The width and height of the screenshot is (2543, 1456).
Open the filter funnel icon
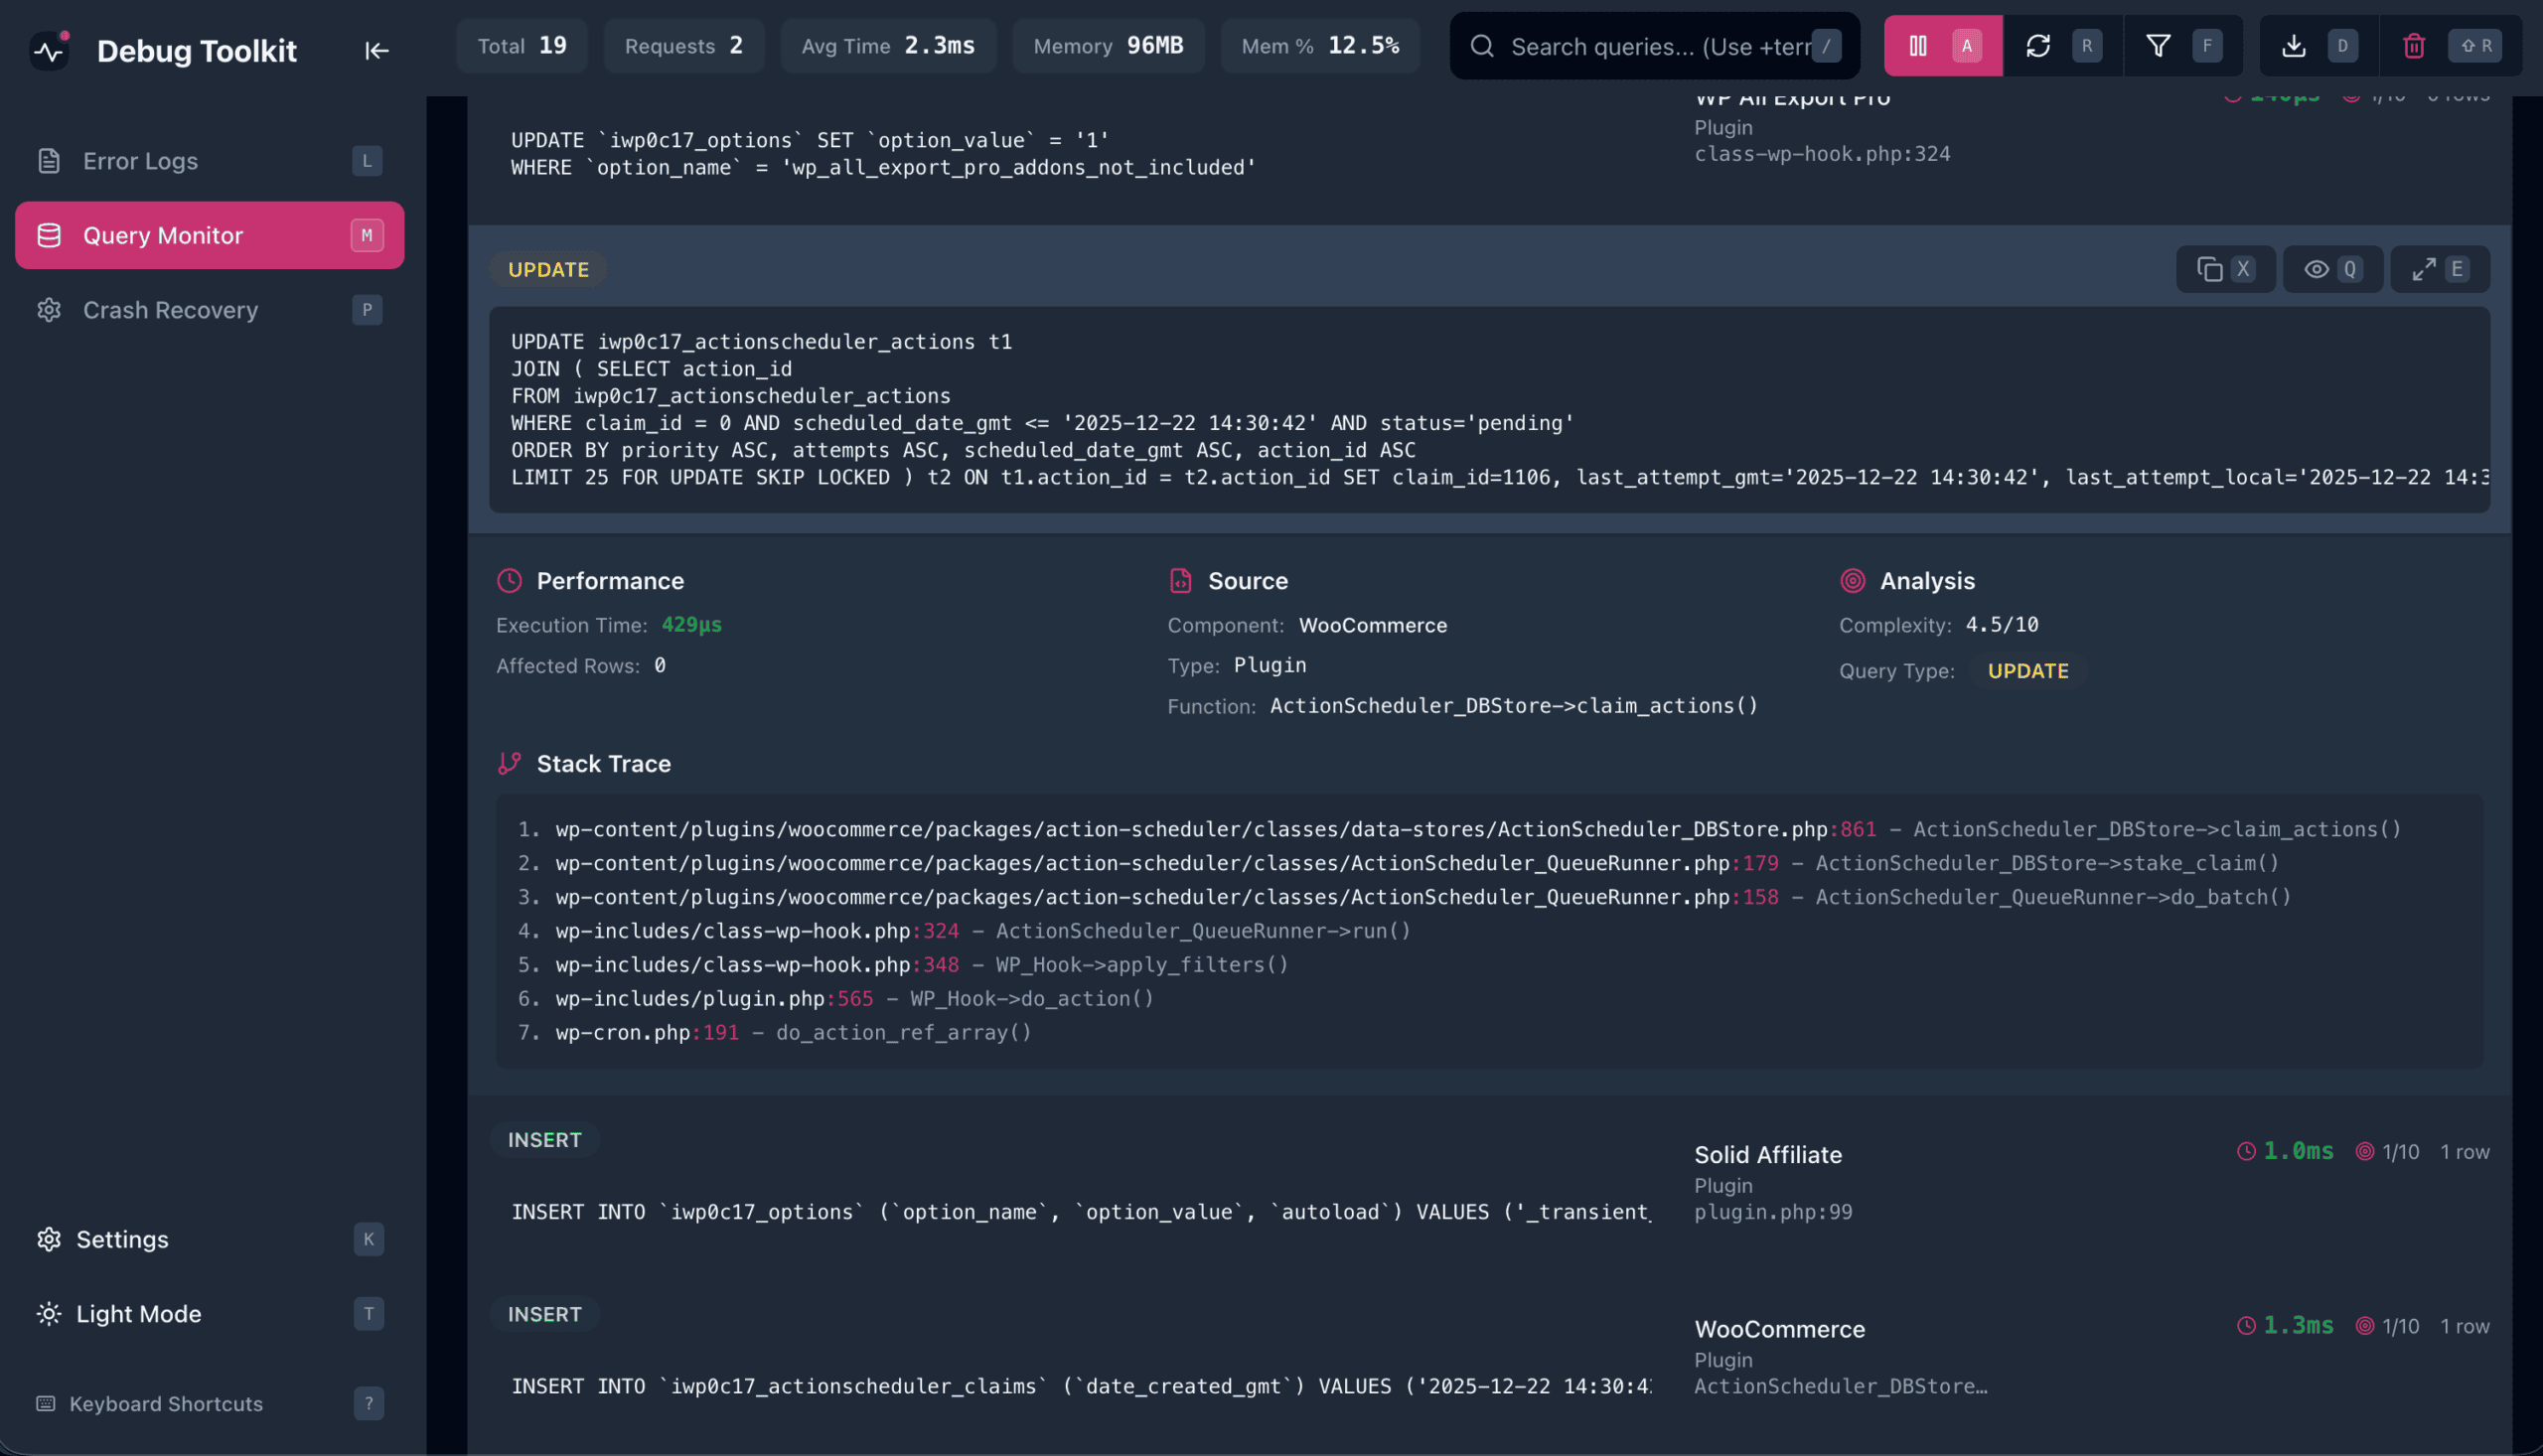tap(2157, 46)
